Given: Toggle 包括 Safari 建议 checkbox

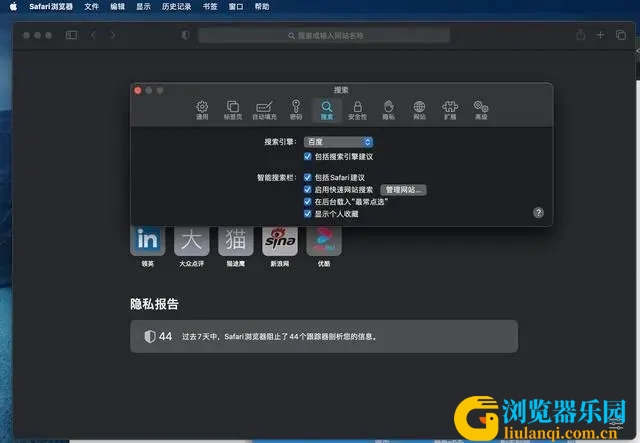Looking at the screenshot, I should tap(308, 177).
